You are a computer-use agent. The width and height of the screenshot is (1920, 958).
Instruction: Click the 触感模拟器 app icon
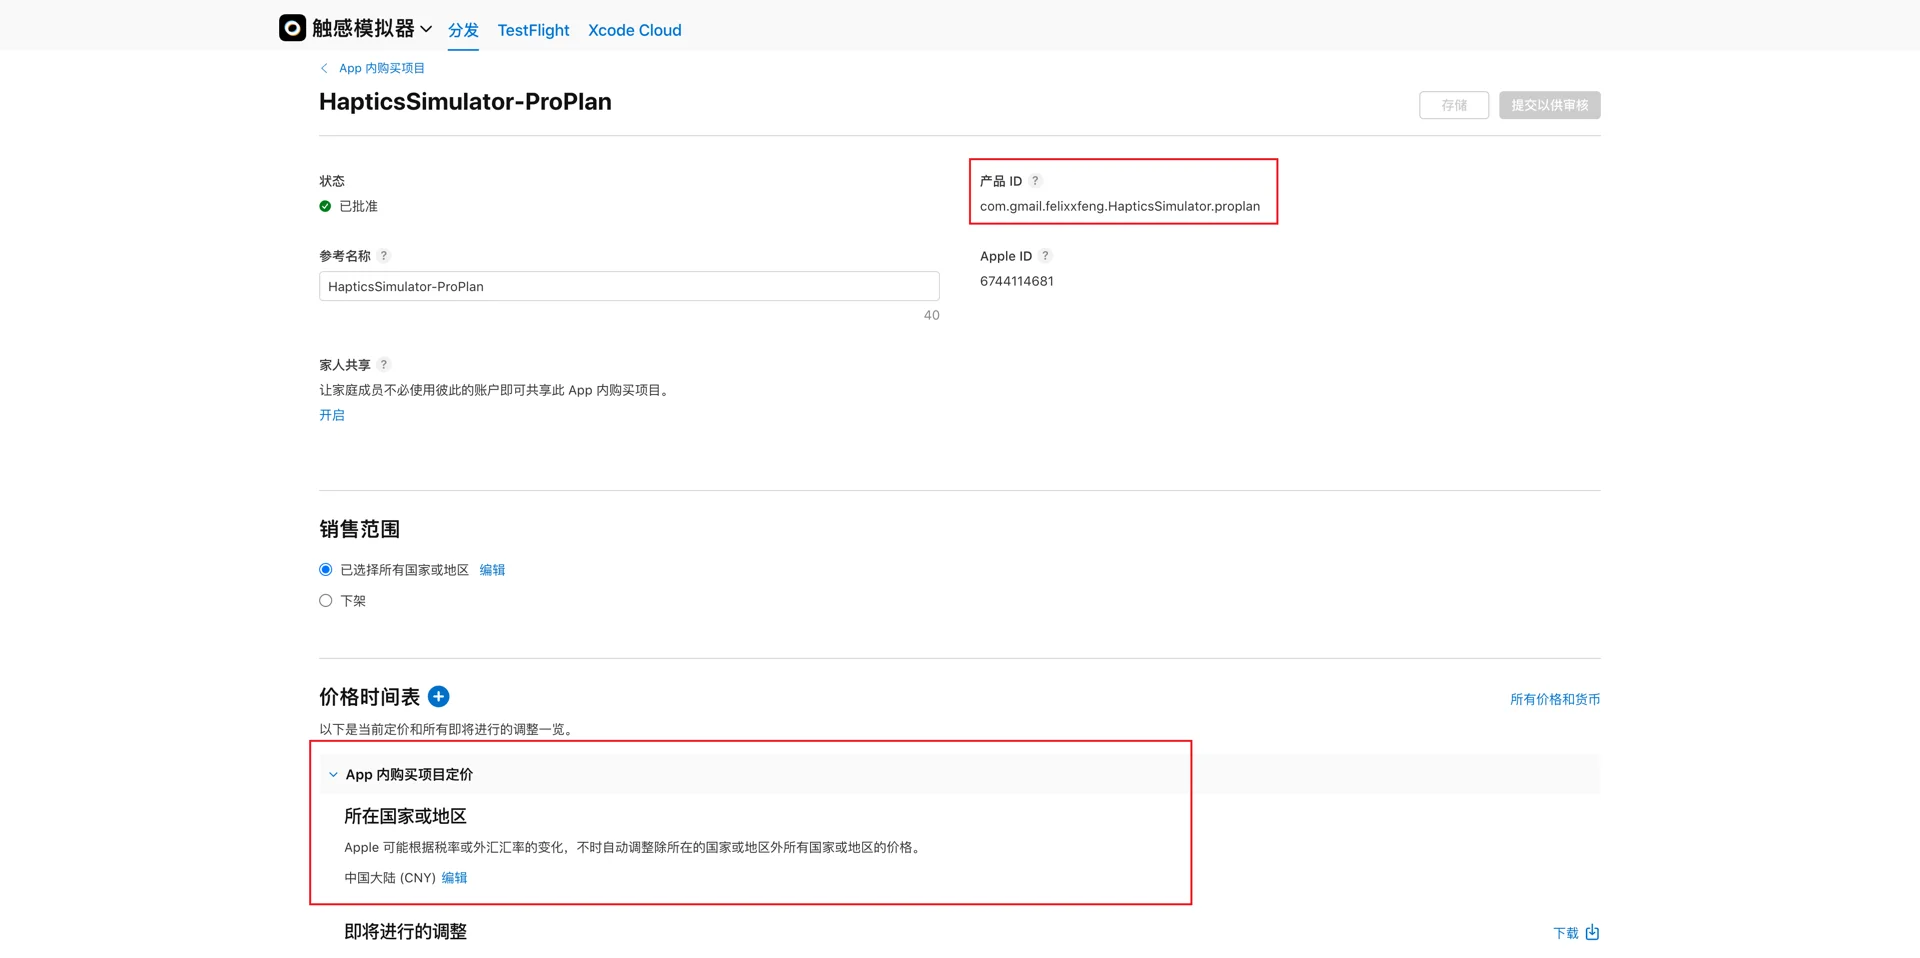coord(292,28)
